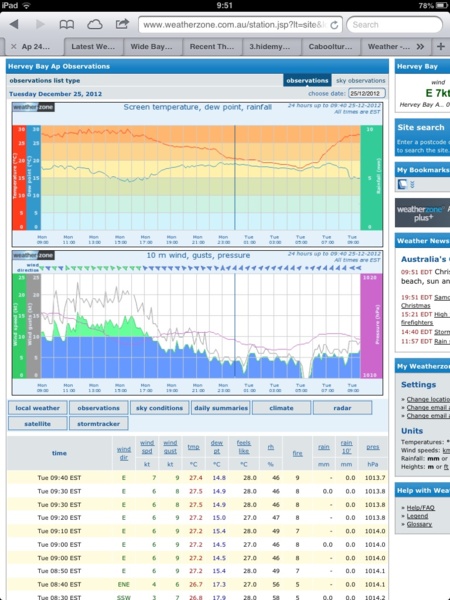Viewport: 450px width, 600px height.
Task: Click the Tuesday December 25, 2012 heading
Action: pyautogui.click(x=55, y=94)
